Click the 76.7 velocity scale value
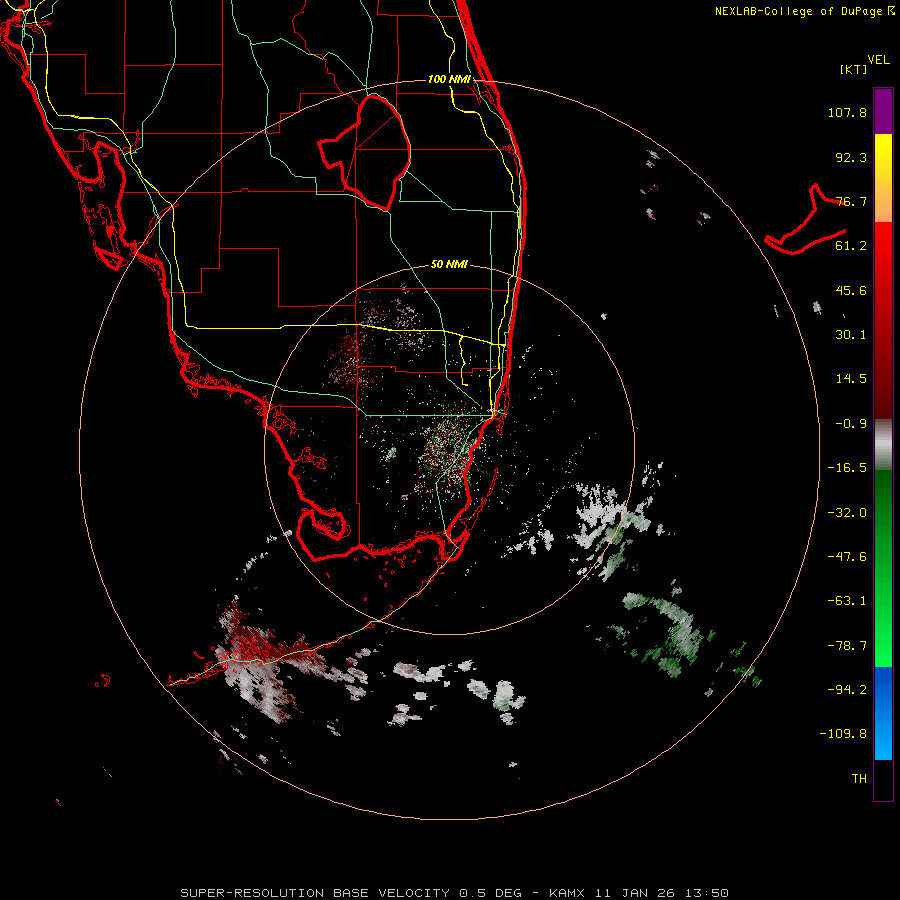 (x=851, y=201)
